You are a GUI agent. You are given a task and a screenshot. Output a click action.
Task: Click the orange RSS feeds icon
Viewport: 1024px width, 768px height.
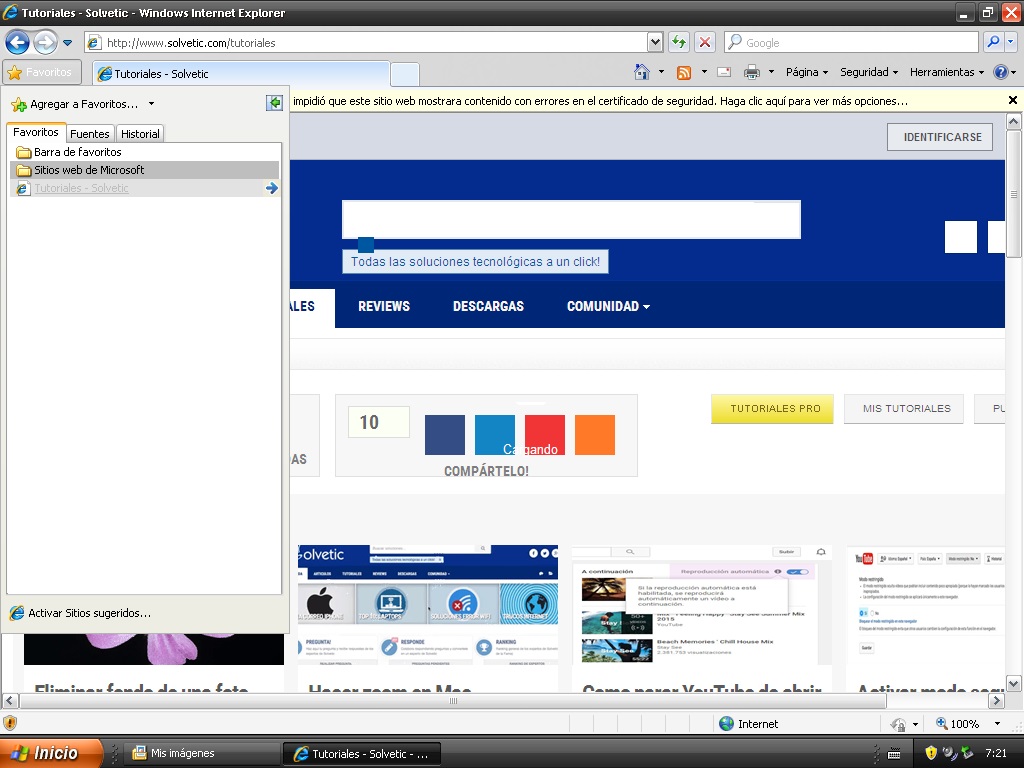click(x=684, y=72)
